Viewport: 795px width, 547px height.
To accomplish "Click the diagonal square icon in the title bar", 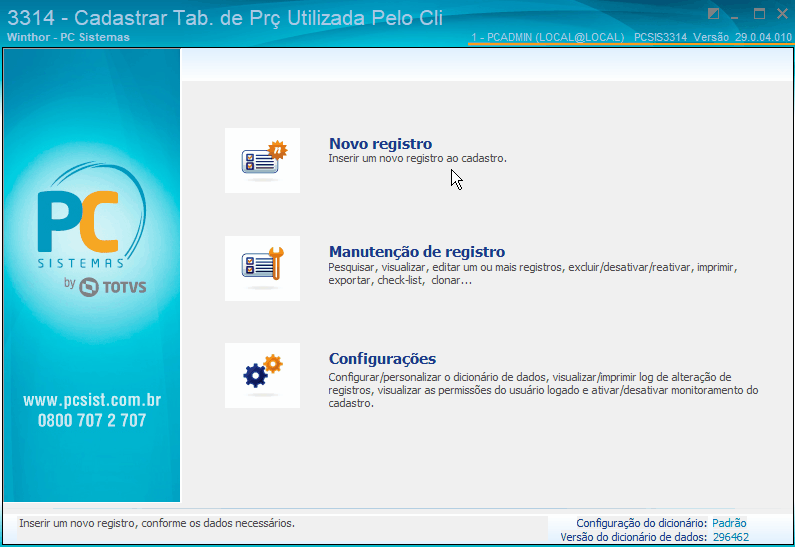I will point(713,14).
